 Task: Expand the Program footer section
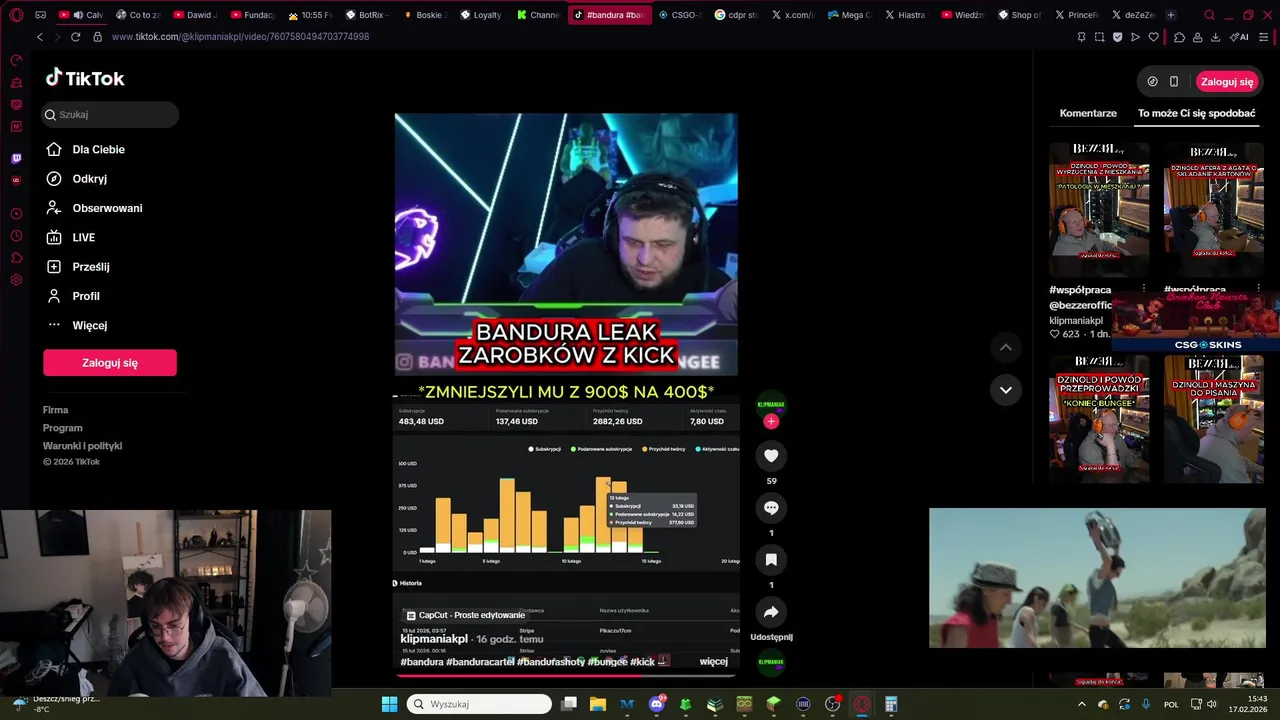click(x=62, y=428)
